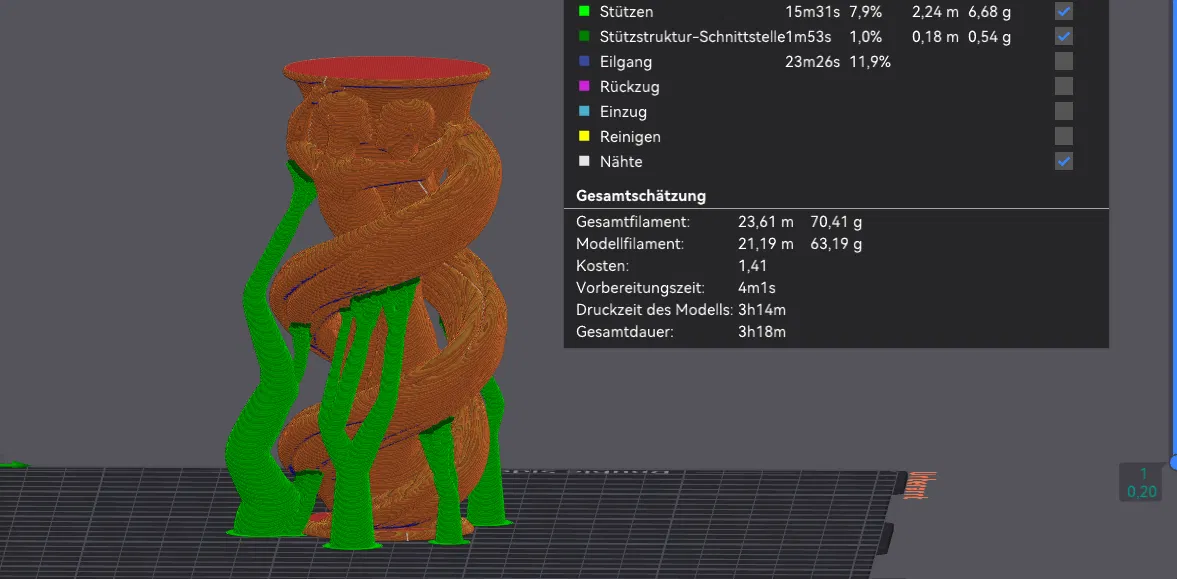Click the yellow Reinigen color swatch
Image resolution: width=1177 pixels, height=579 pixels.
(x=585, y=137)
